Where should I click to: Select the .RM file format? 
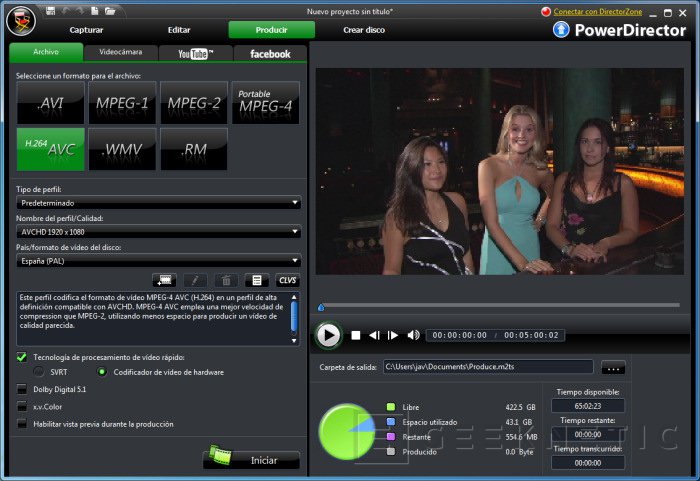[x=194, y=149]
